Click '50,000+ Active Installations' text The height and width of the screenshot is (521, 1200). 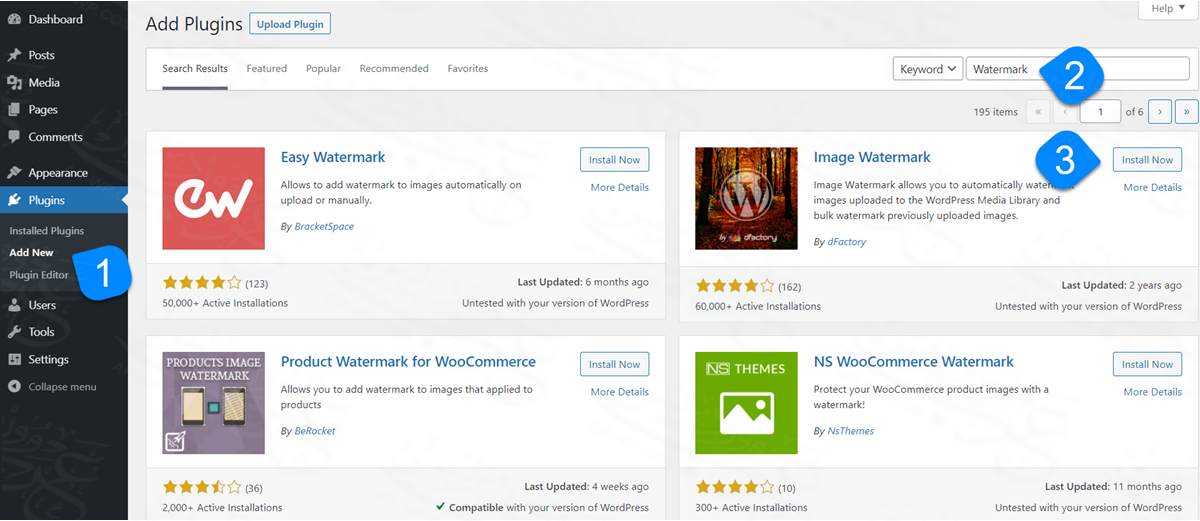(225, 303)
